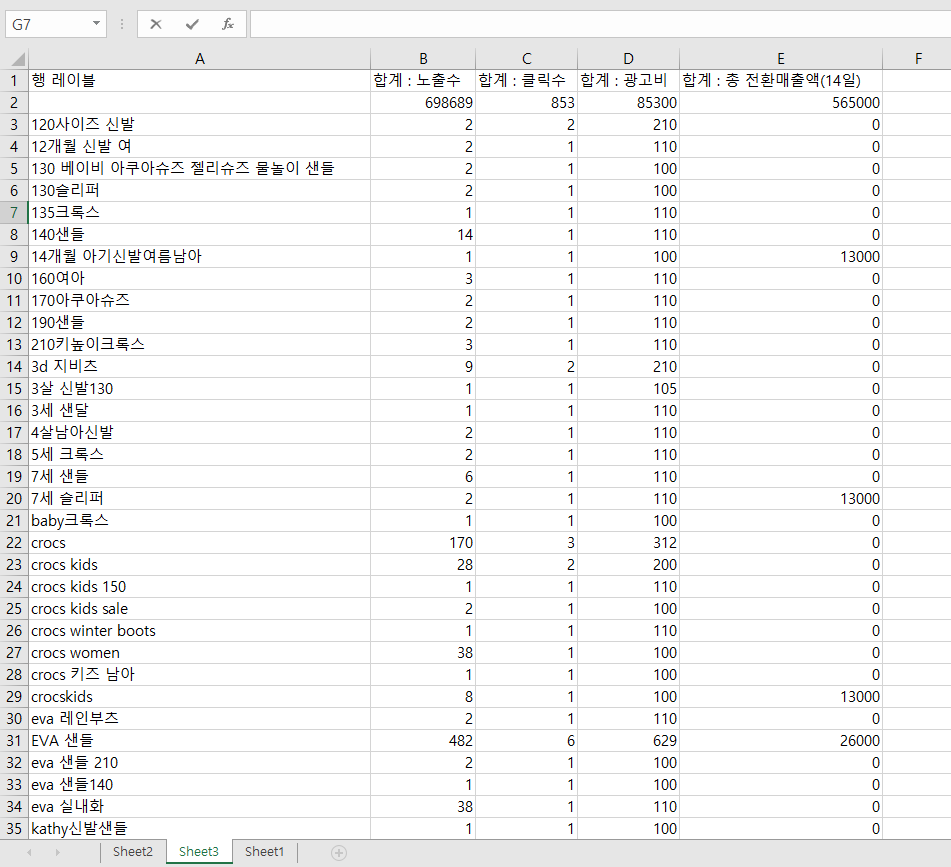The height and width of the screenshot is (867, 951).
Task: Open the Sheet1 tab
Action: pos(264,852)
